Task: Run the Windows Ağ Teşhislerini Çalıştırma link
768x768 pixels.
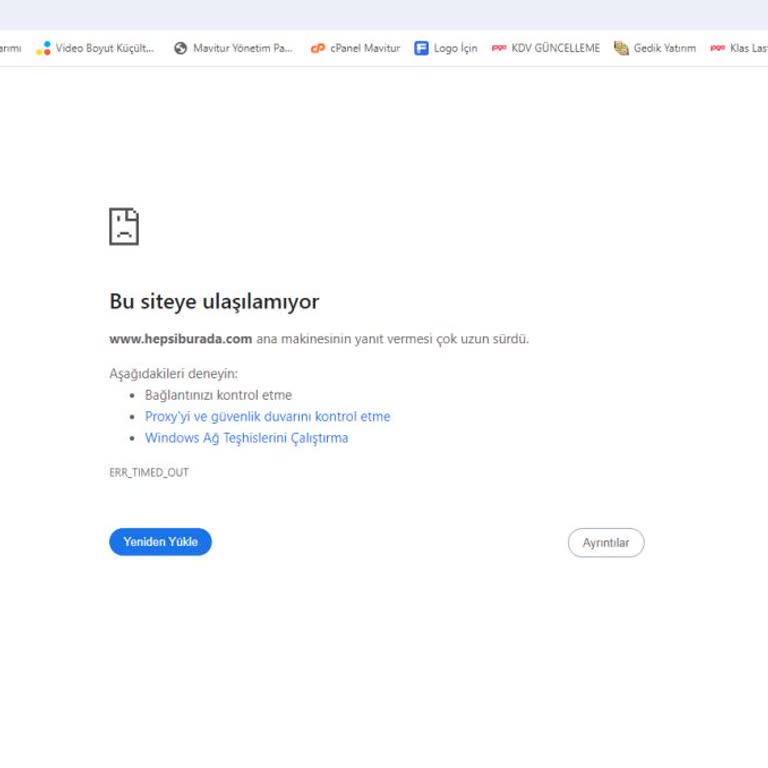Action: (x=246, y=438)
